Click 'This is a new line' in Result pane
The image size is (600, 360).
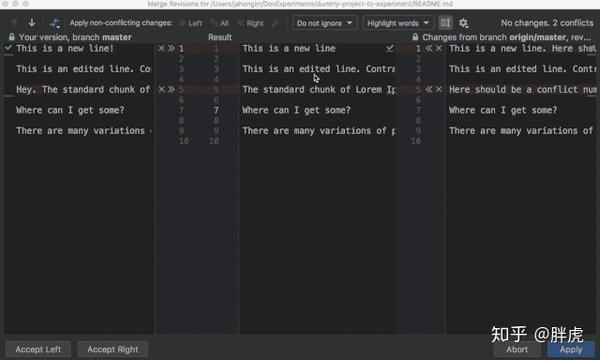pyautogui.click(x=289, y=48)
